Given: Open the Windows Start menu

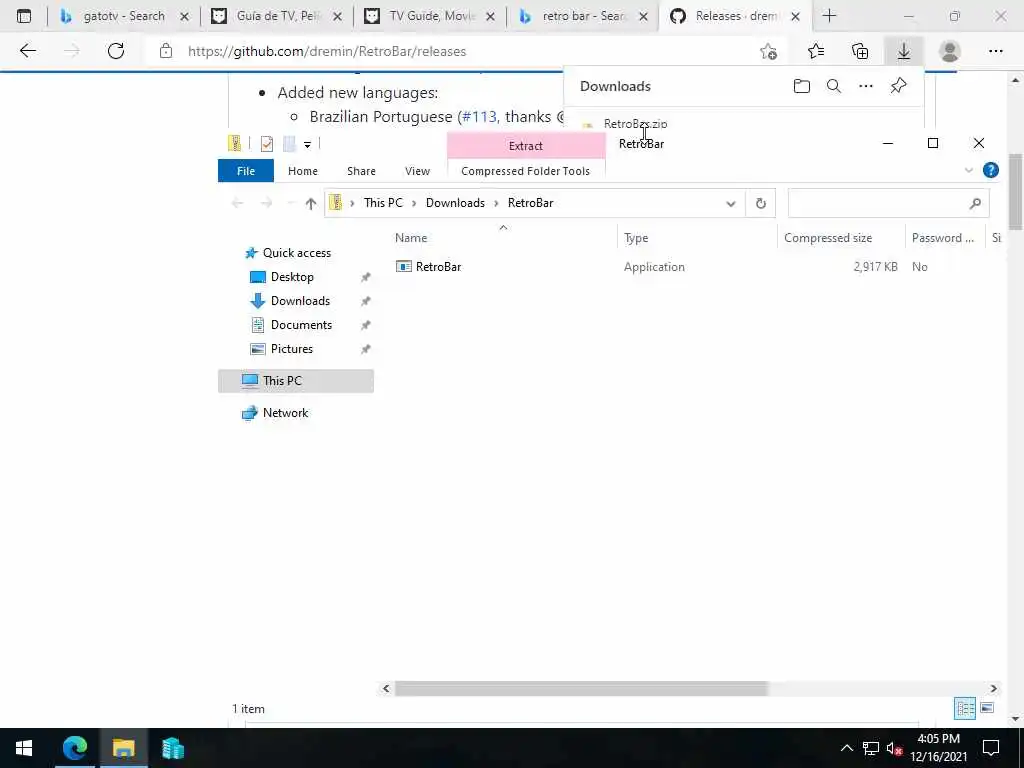Looking at the screenshot, I should [x=24, y=748].
